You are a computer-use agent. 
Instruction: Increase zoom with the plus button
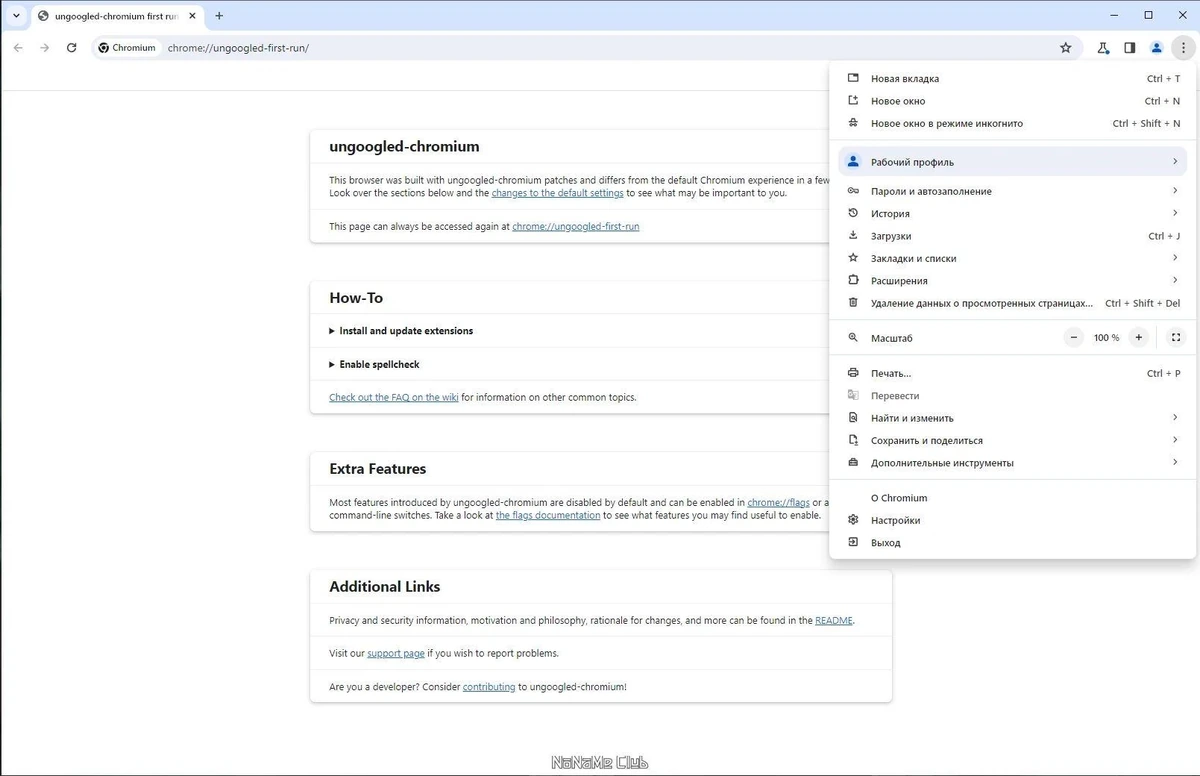(1138, 338)
